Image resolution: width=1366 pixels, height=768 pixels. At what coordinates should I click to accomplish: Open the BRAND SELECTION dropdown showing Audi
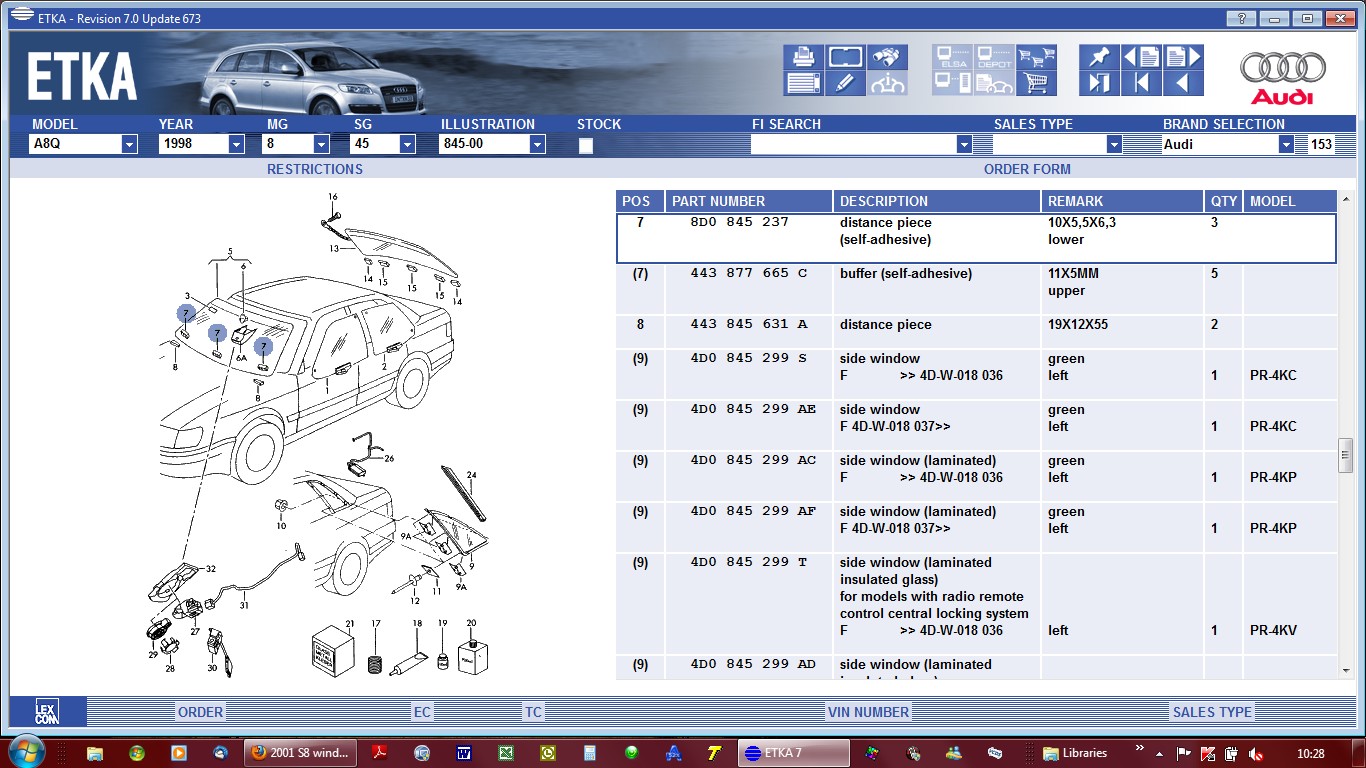[1286, 144]
